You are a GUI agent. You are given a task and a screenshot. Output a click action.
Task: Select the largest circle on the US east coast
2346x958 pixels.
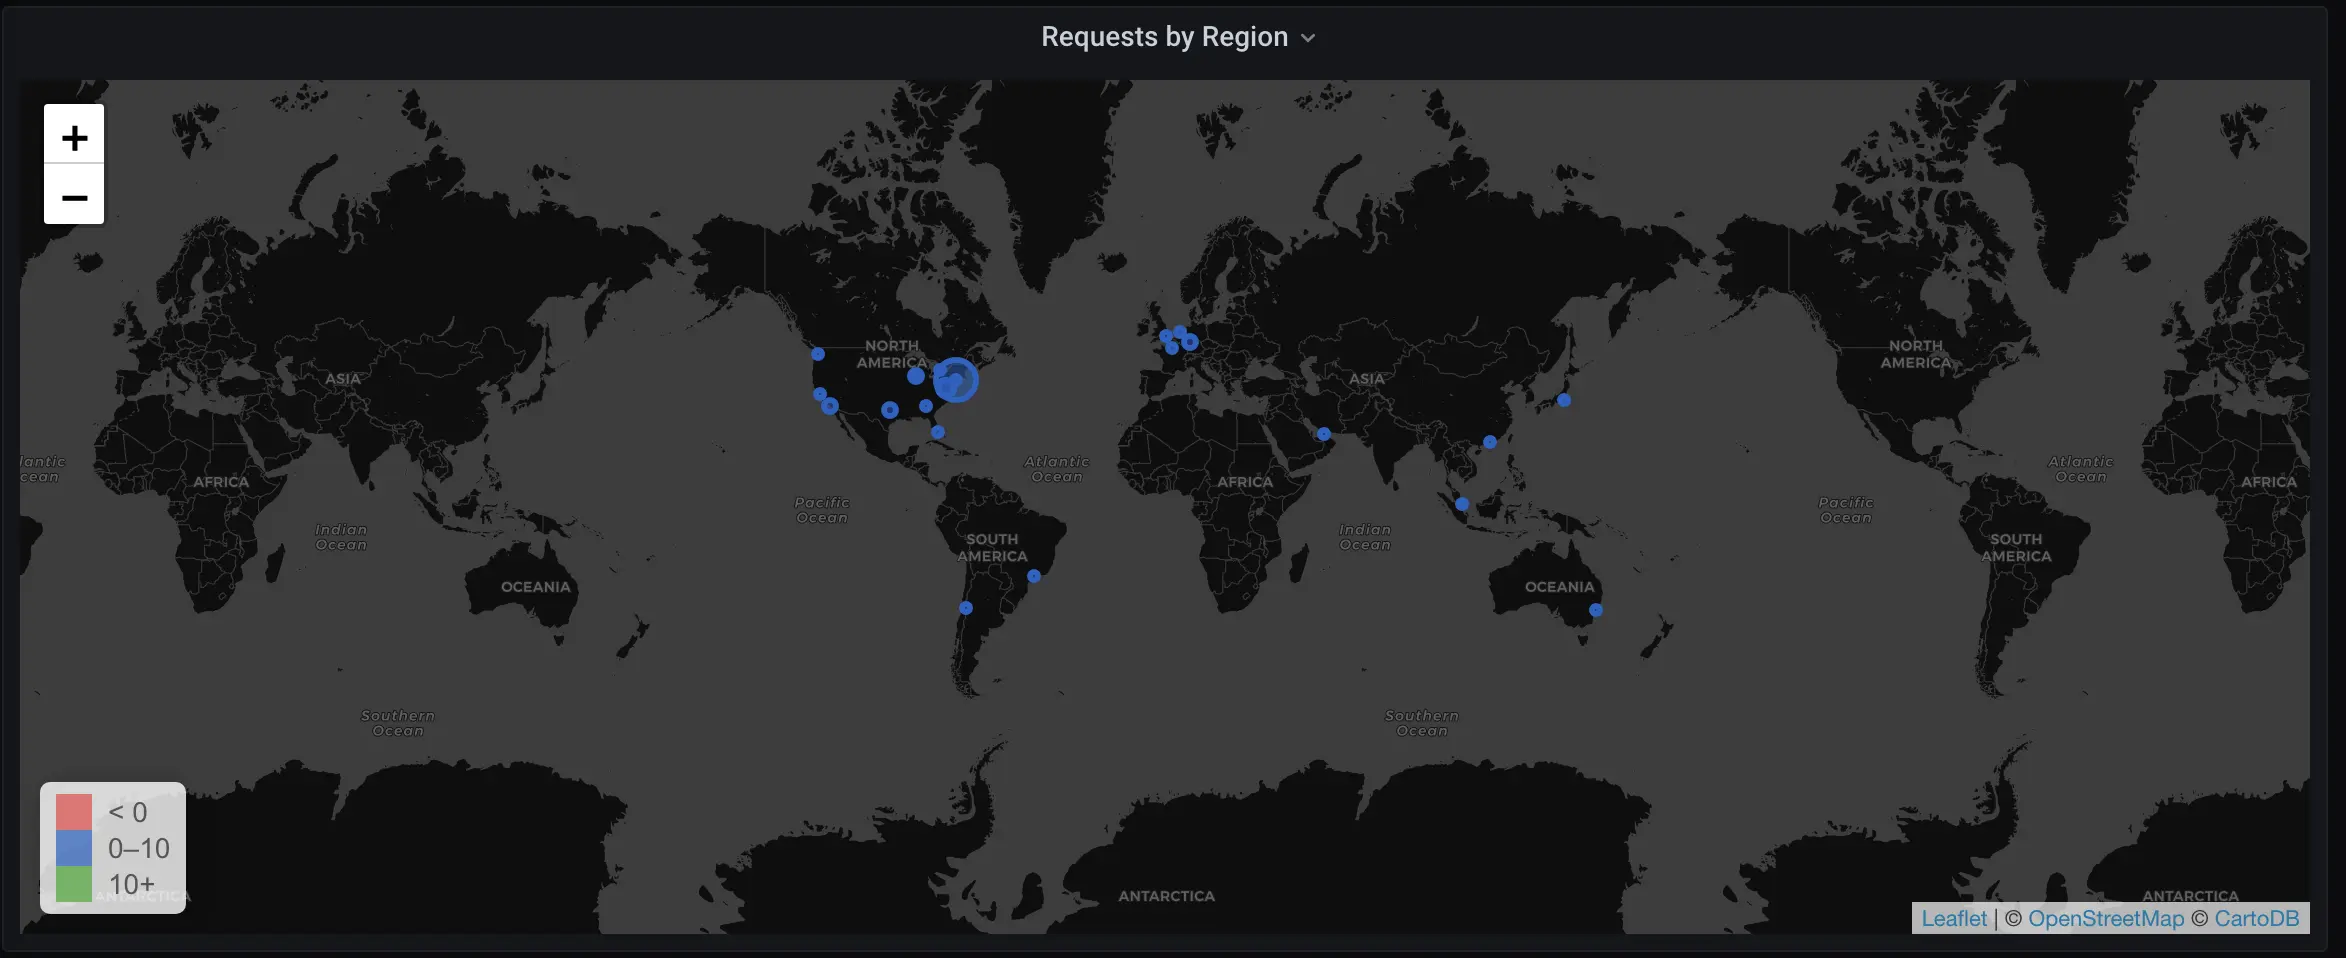[x=956, y=380]
